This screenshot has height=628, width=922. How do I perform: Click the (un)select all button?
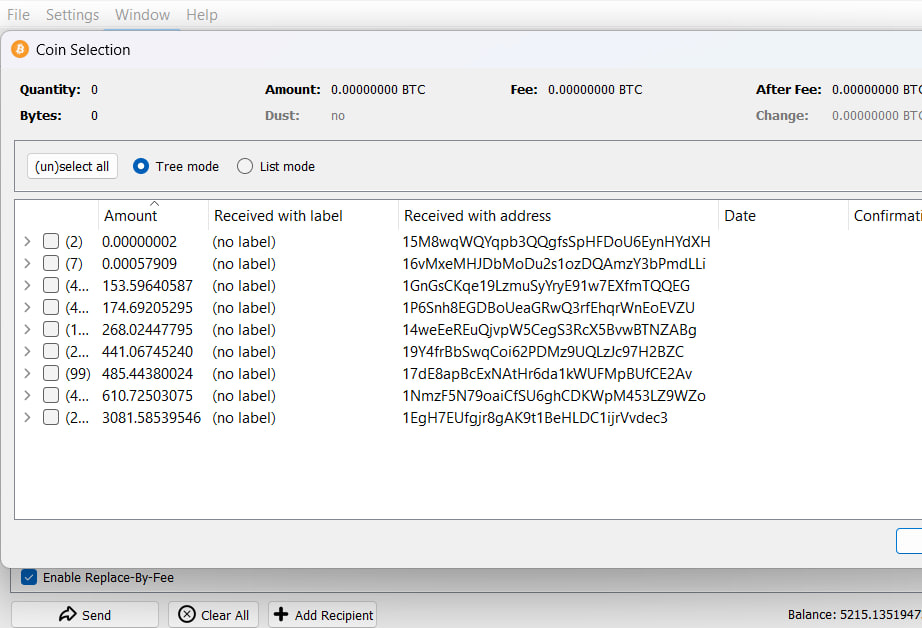[x=72, y=166]
